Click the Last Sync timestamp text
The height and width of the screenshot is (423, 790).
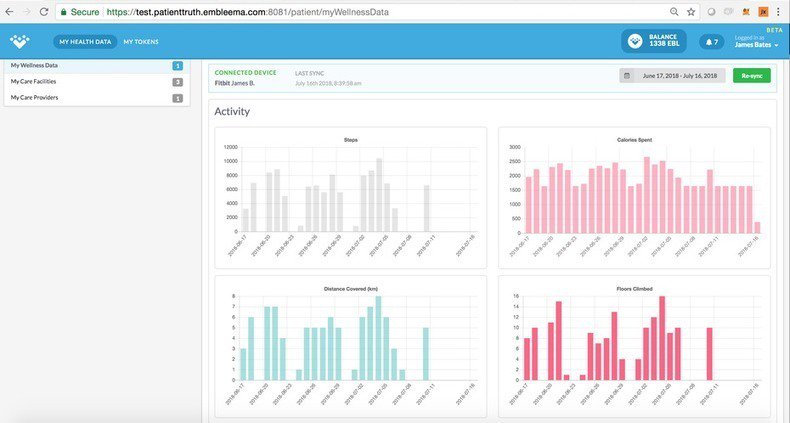click(328, 83)
